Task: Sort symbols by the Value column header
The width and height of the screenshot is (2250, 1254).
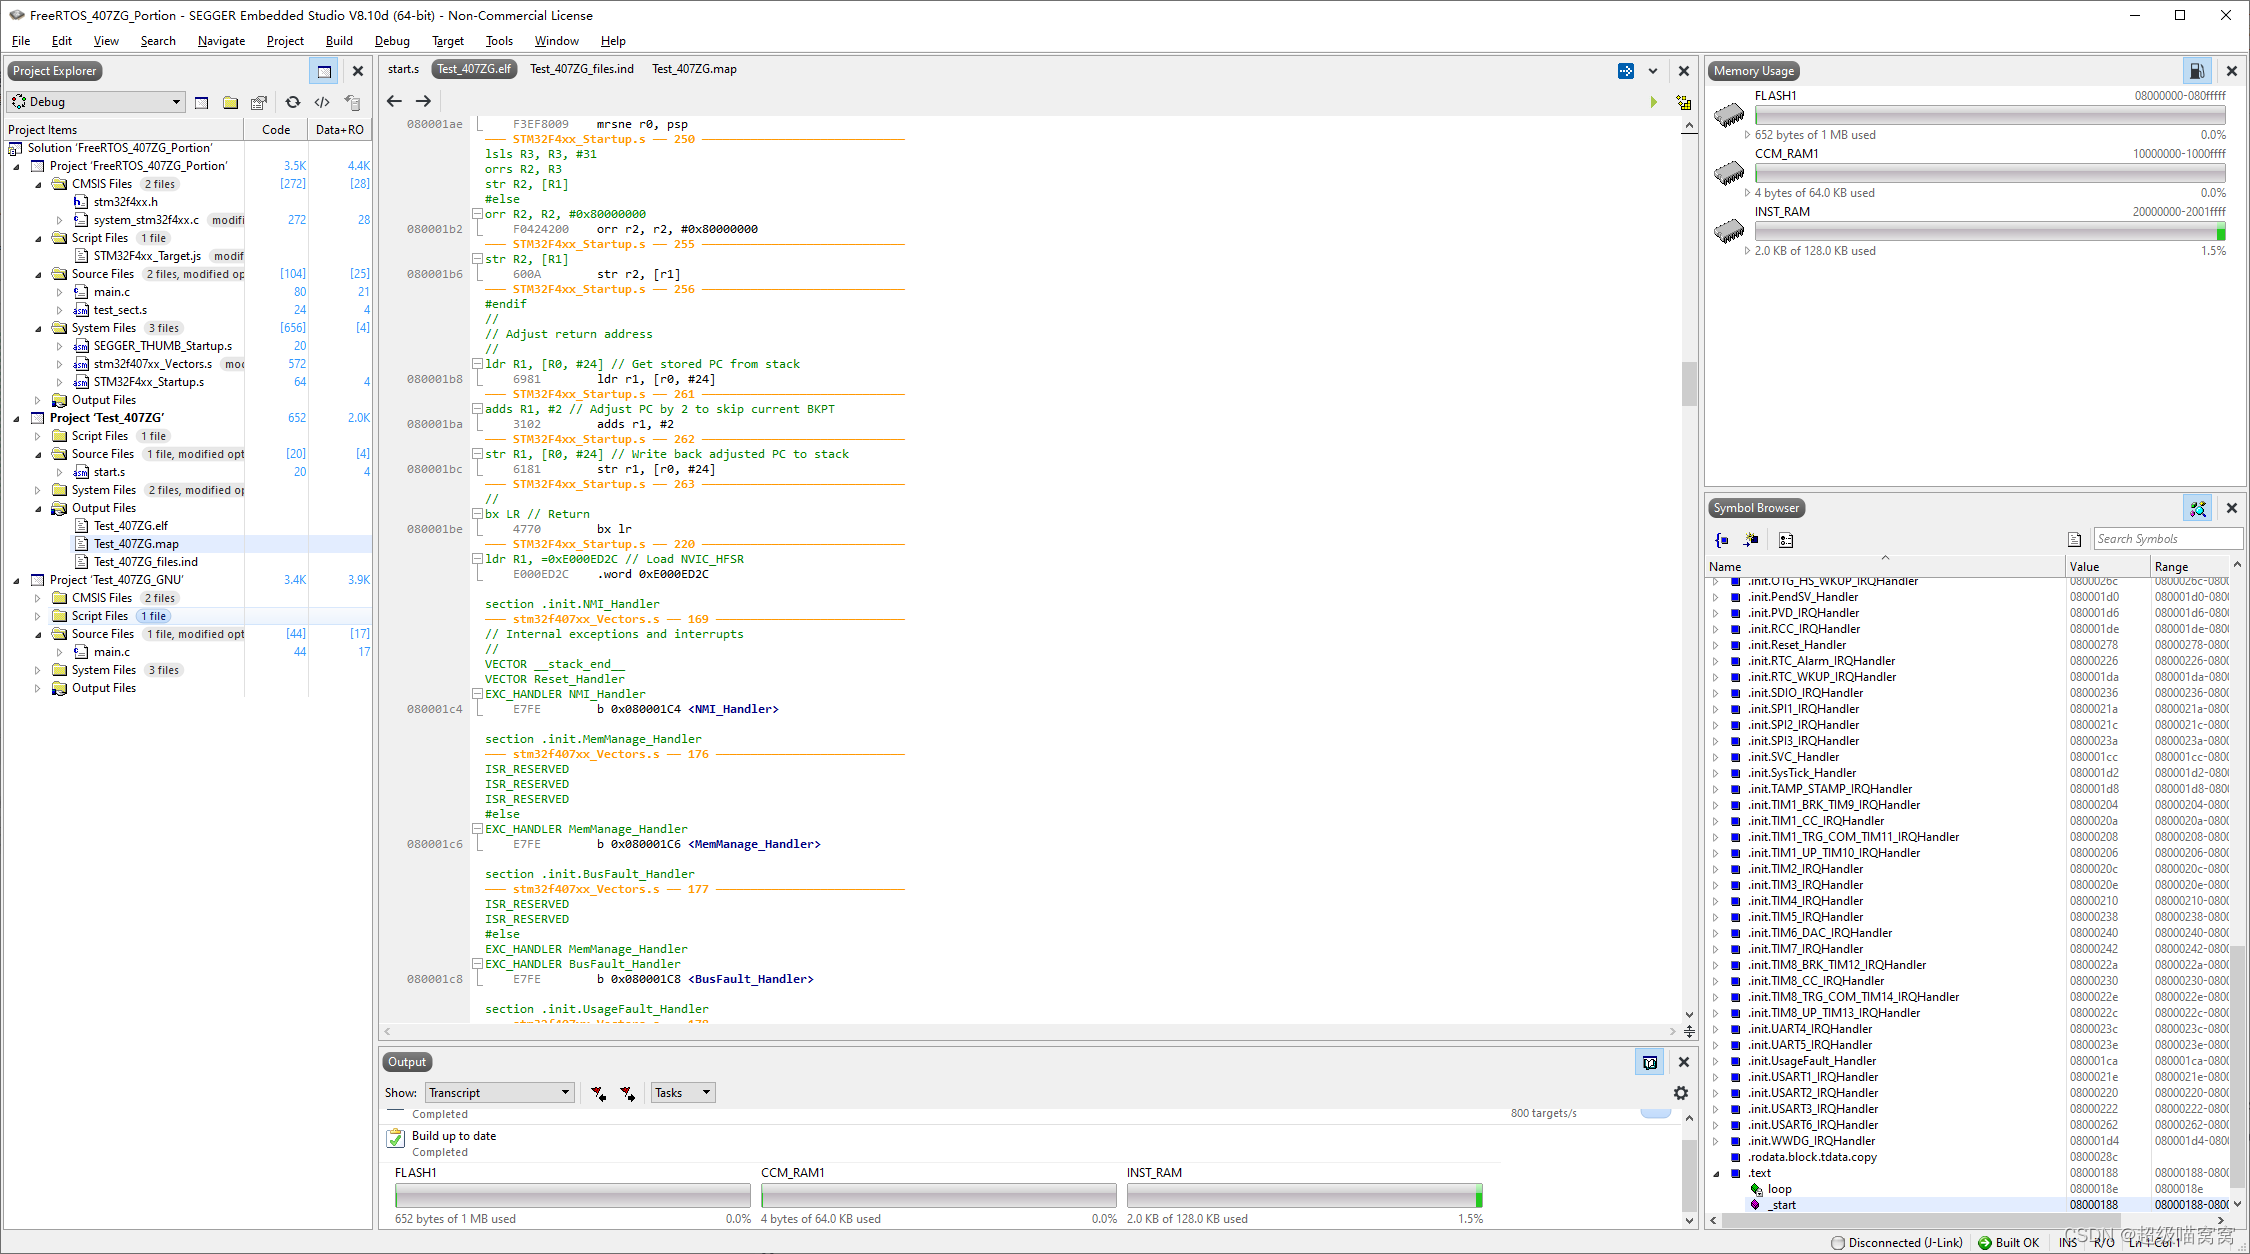Action: click(2108, 566)
